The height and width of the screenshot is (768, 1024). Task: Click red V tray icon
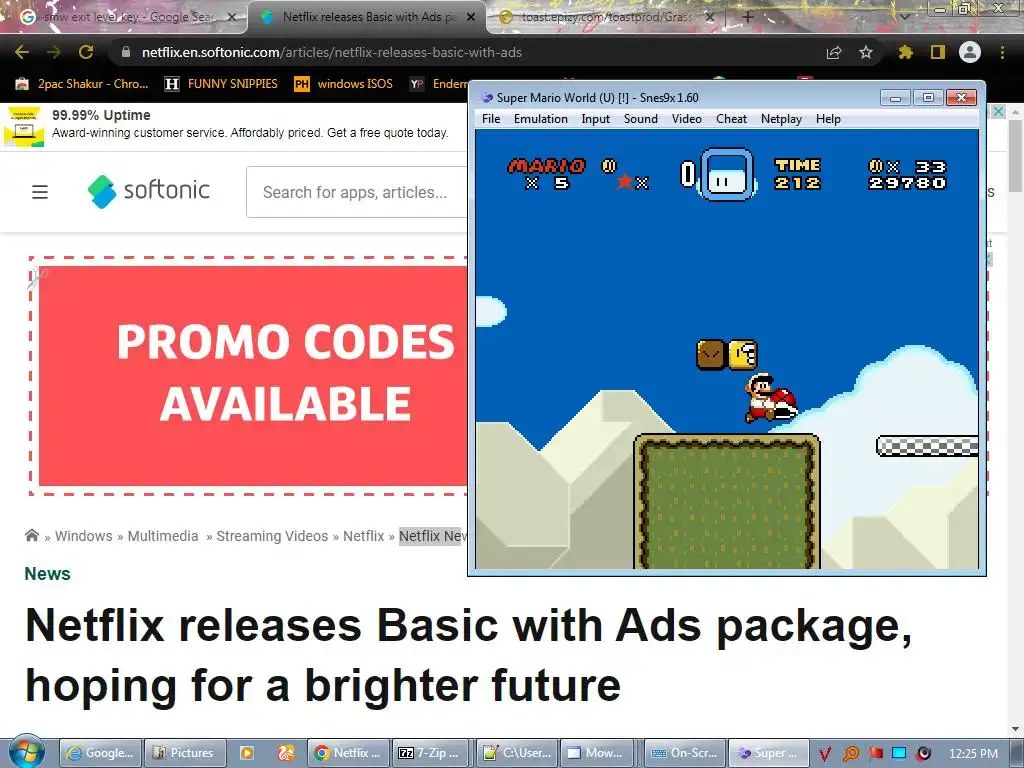pyautogui.click(x=825, y=754)
